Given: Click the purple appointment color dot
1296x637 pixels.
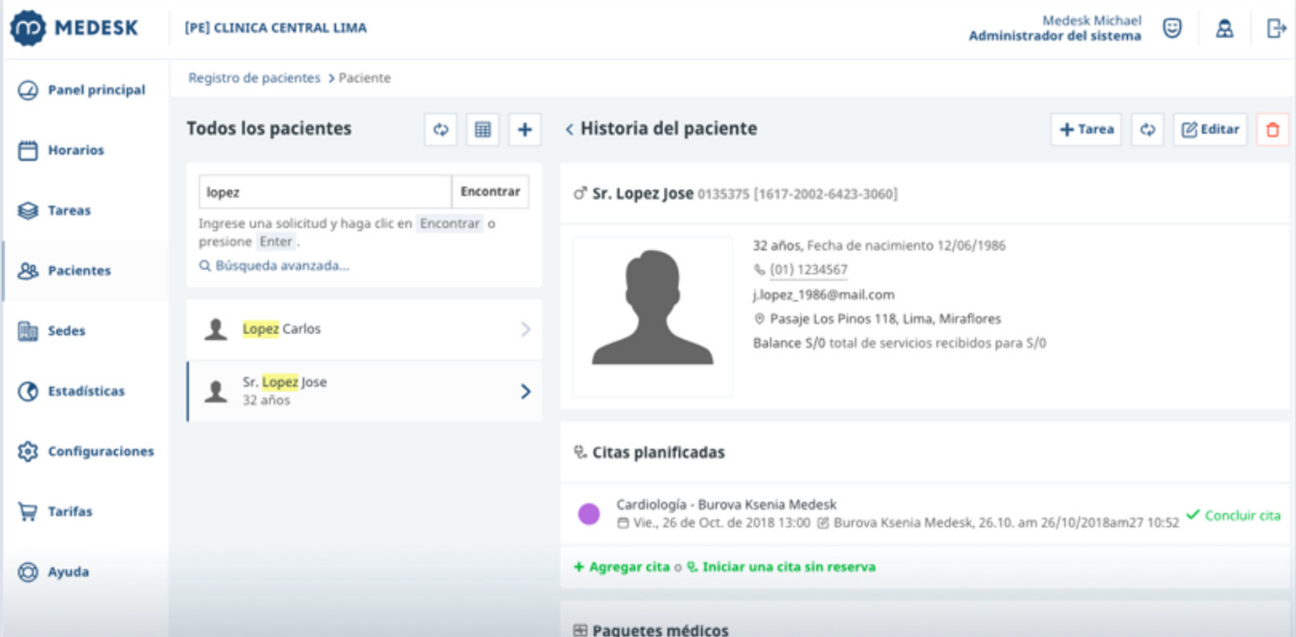Looking at the screenshot, I should [589, 514].
